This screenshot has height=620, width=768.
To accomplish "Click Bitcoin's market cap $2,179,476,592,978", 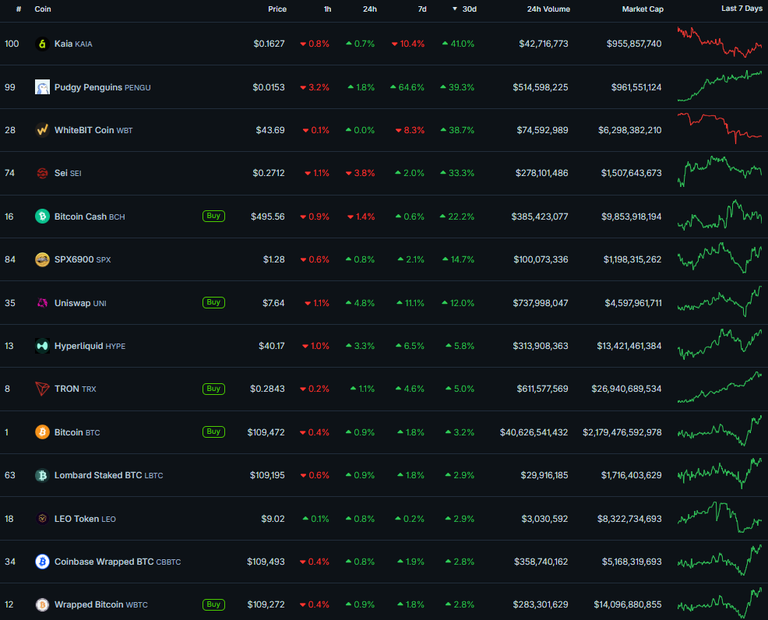I will coord(622,432).
